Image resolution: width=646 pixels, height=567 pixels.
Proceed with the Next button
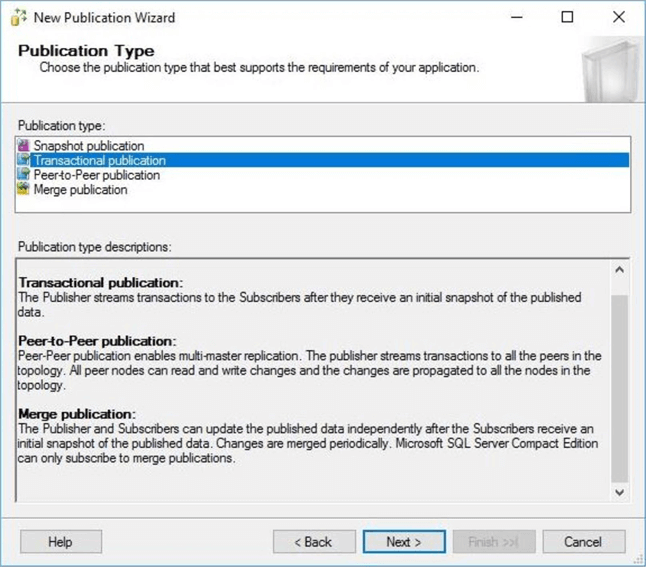coord(403,542)
